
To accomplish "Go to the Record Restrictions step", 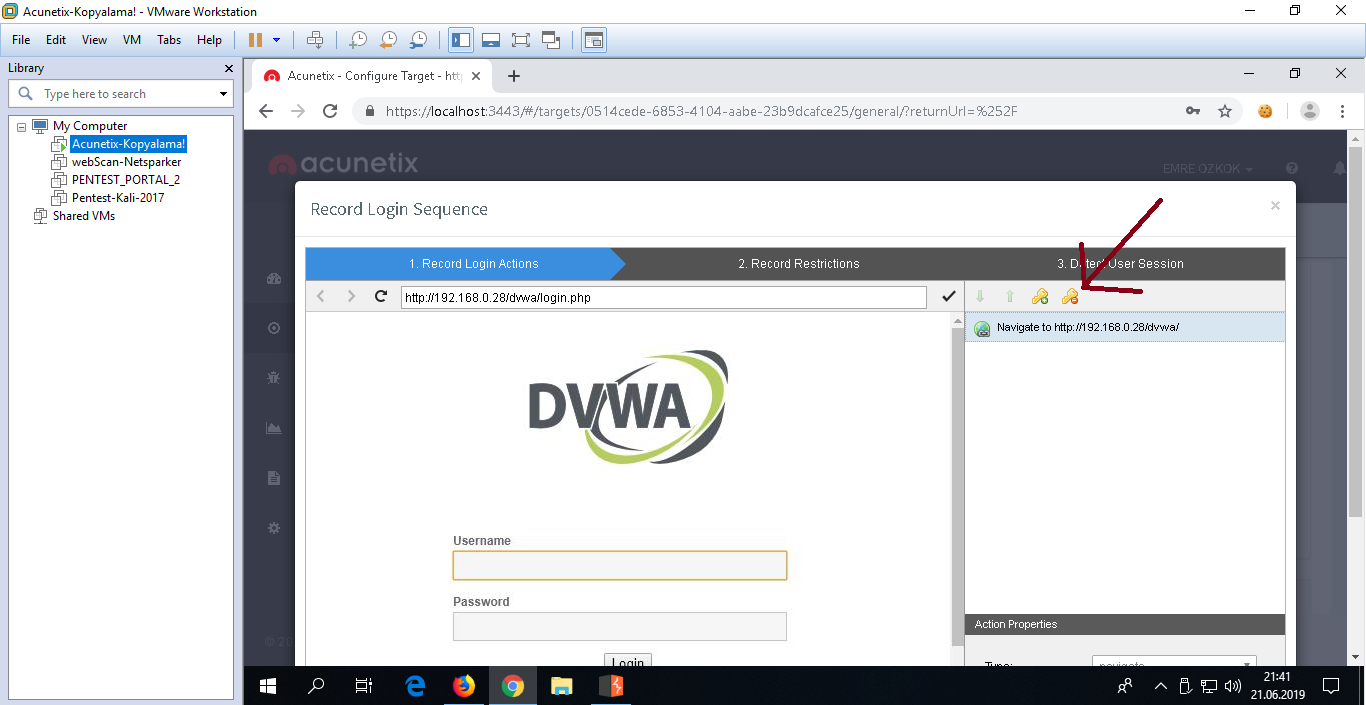I will point(798,264).
